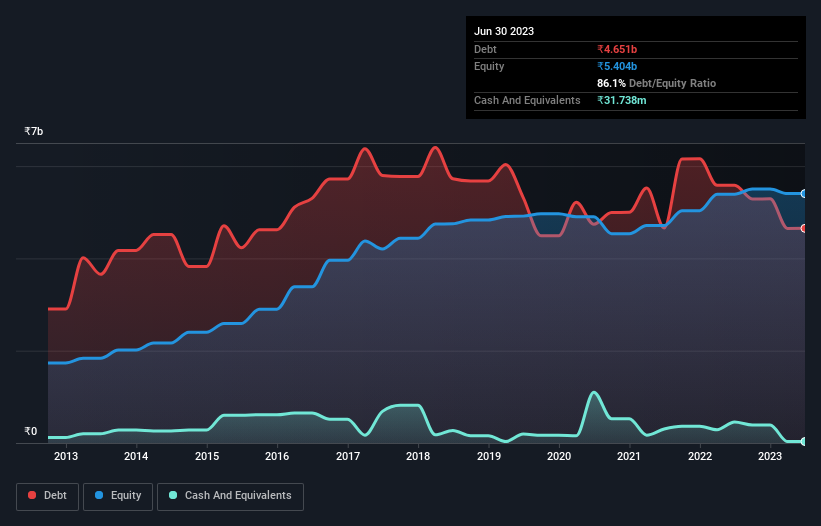
Task: Click the 2016 x-axis label
Action: [x=277, y=456]
